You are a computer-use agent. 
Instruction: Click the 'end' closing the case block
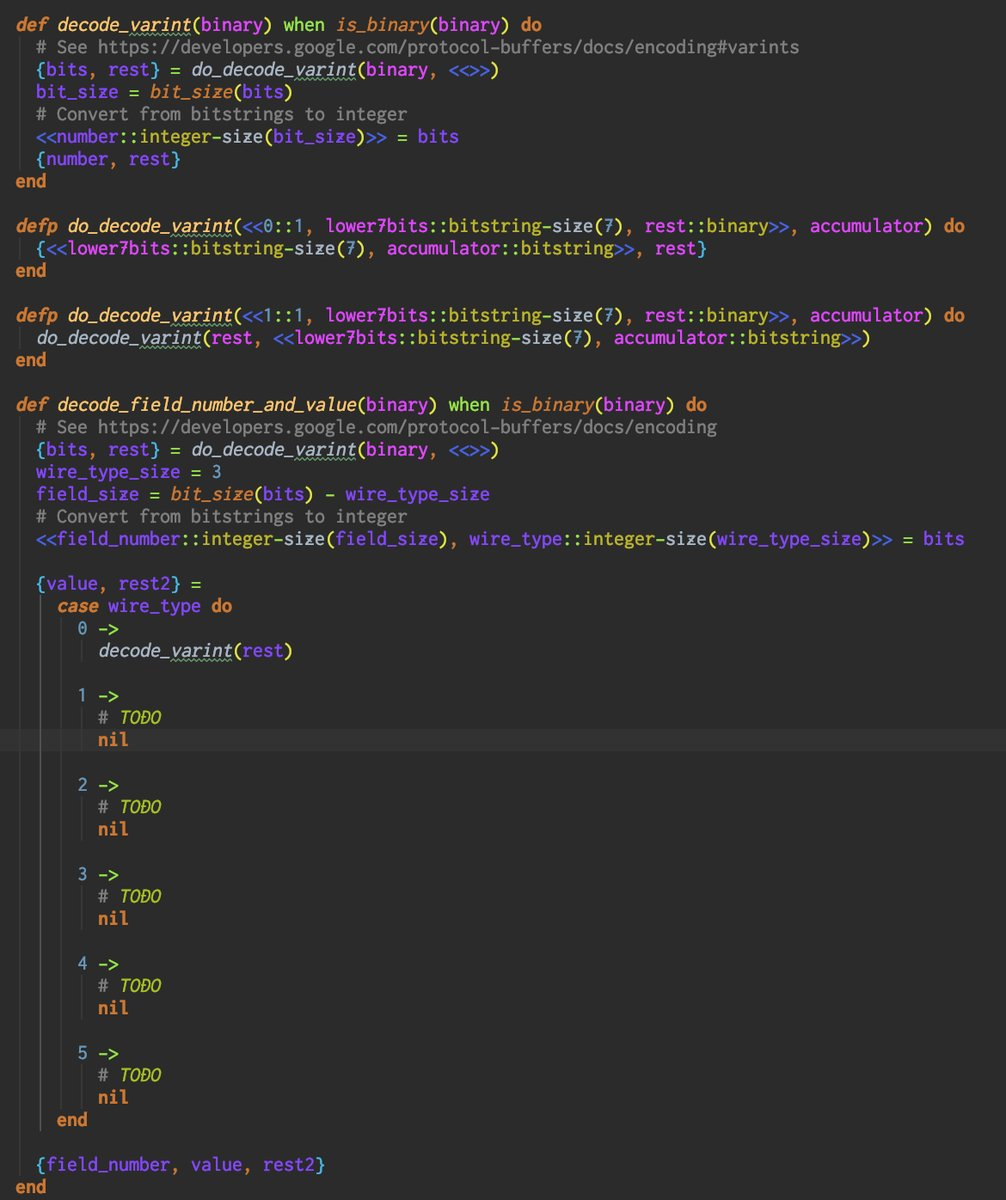point(73,1120)
